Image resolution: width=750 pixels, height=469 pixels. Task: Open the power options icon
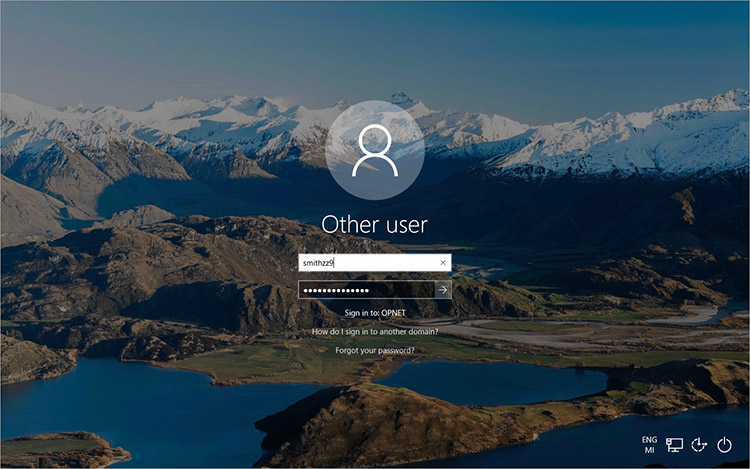click(724, 445)
